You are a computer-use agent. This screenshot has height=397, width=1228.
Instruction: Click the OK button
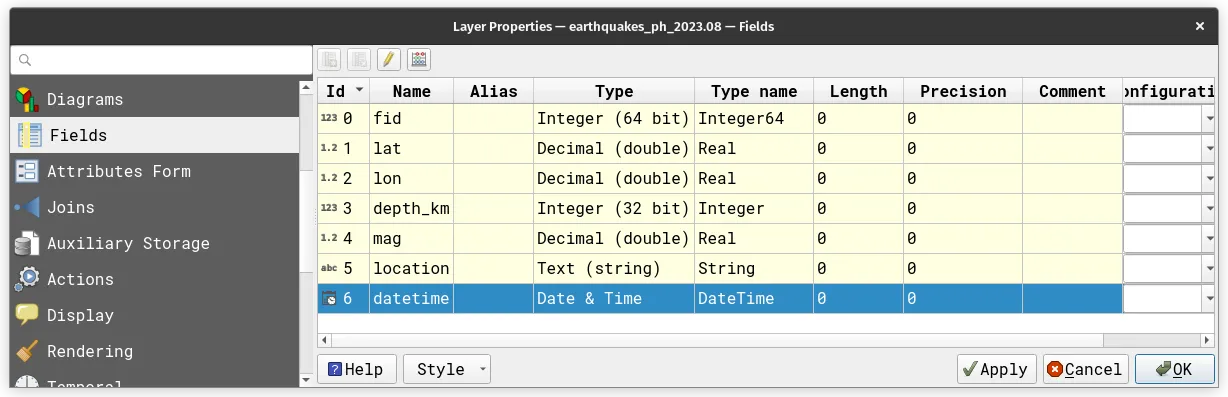pos(1174,369)
